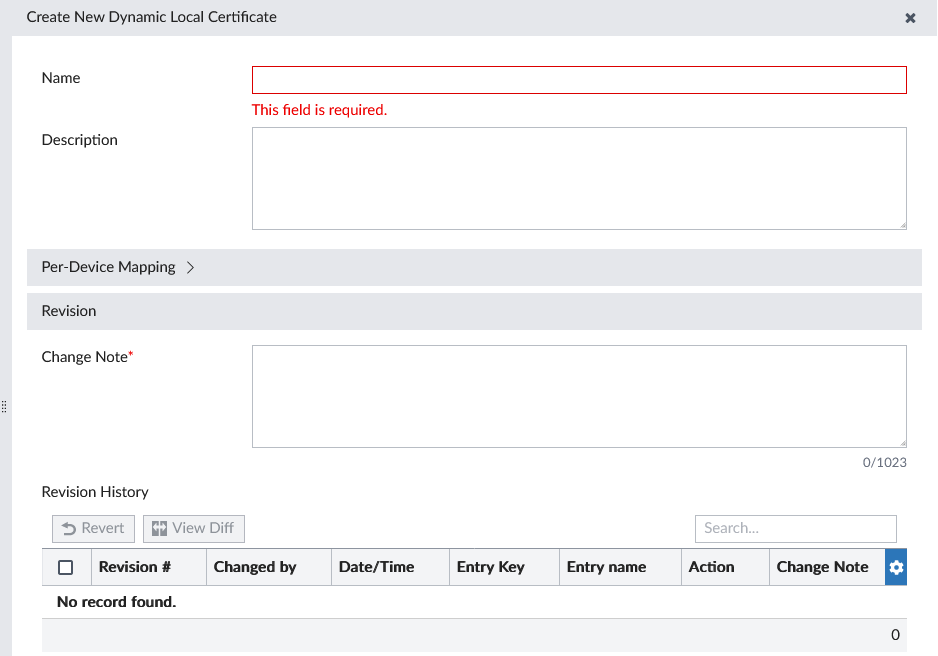The height and width of the screenshot is (656, 938).
Task: Click the Revision History label
Action: pyautogui.click(x=95, y=492)
